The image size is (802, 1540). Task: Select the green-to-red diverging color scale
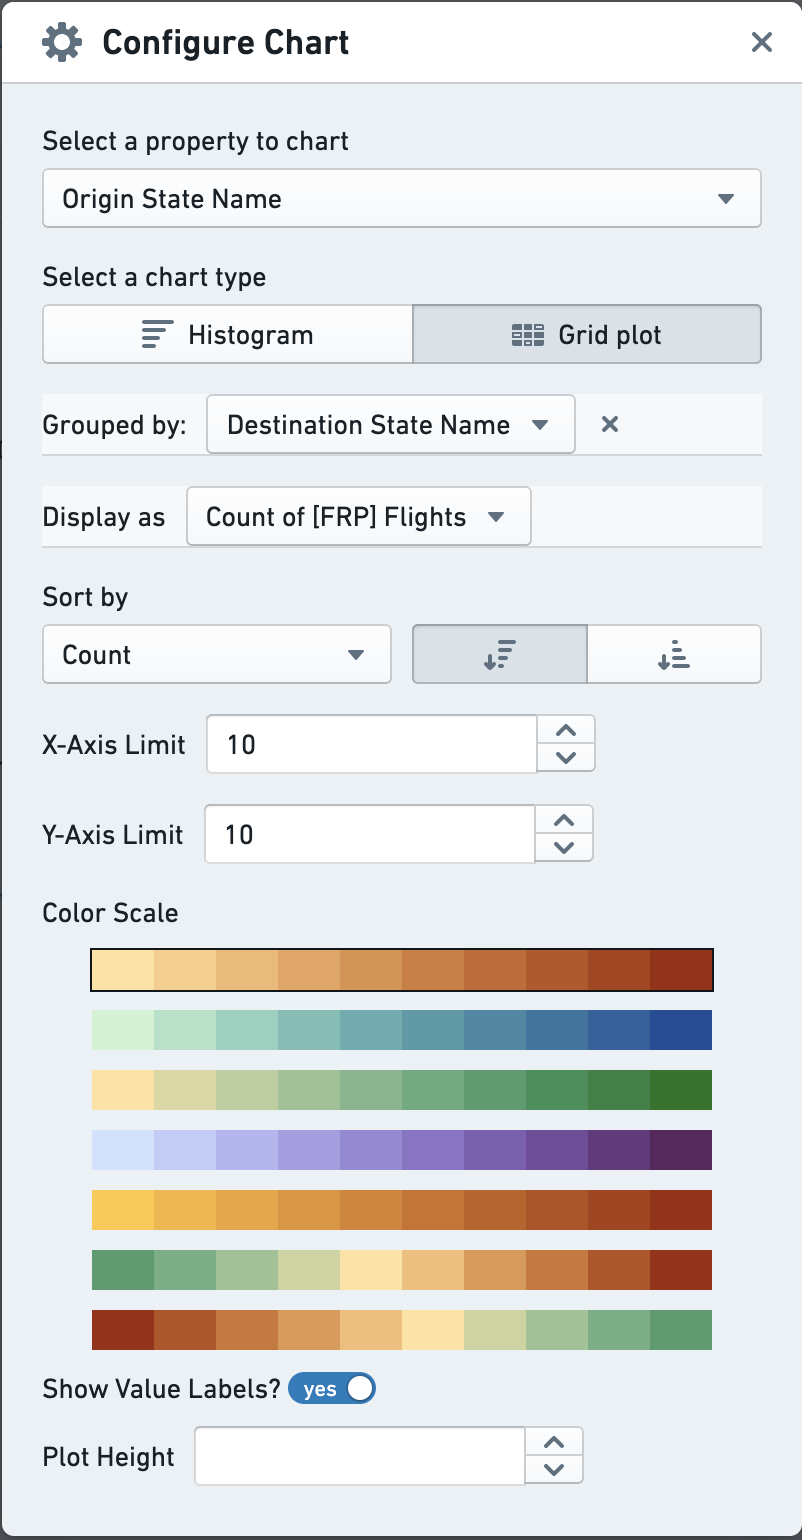point(402,1270)
